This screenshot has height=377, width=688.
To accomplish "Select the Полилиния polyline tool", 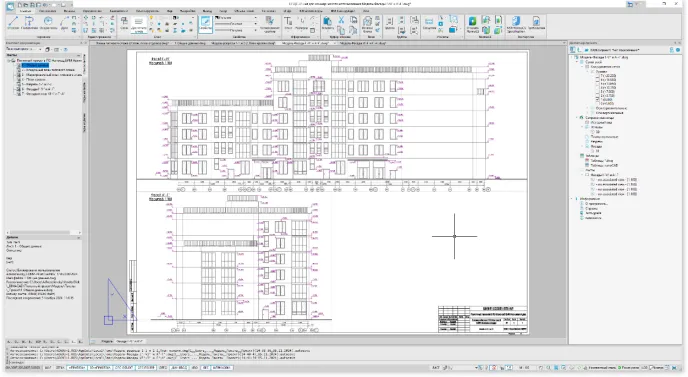I will [29, 23].
